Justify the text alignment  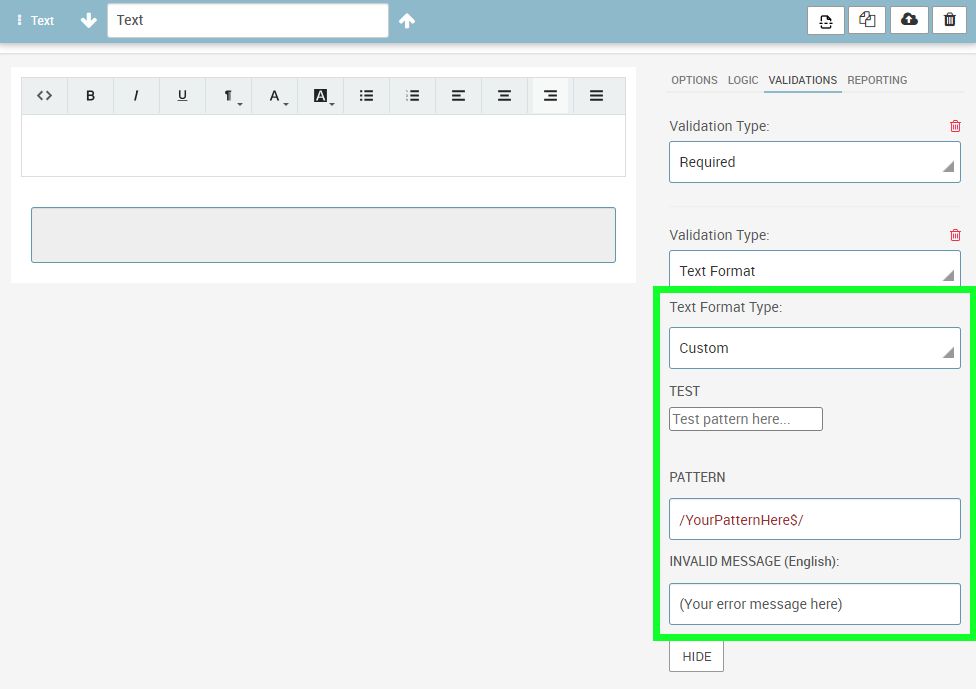click(597, 96)
